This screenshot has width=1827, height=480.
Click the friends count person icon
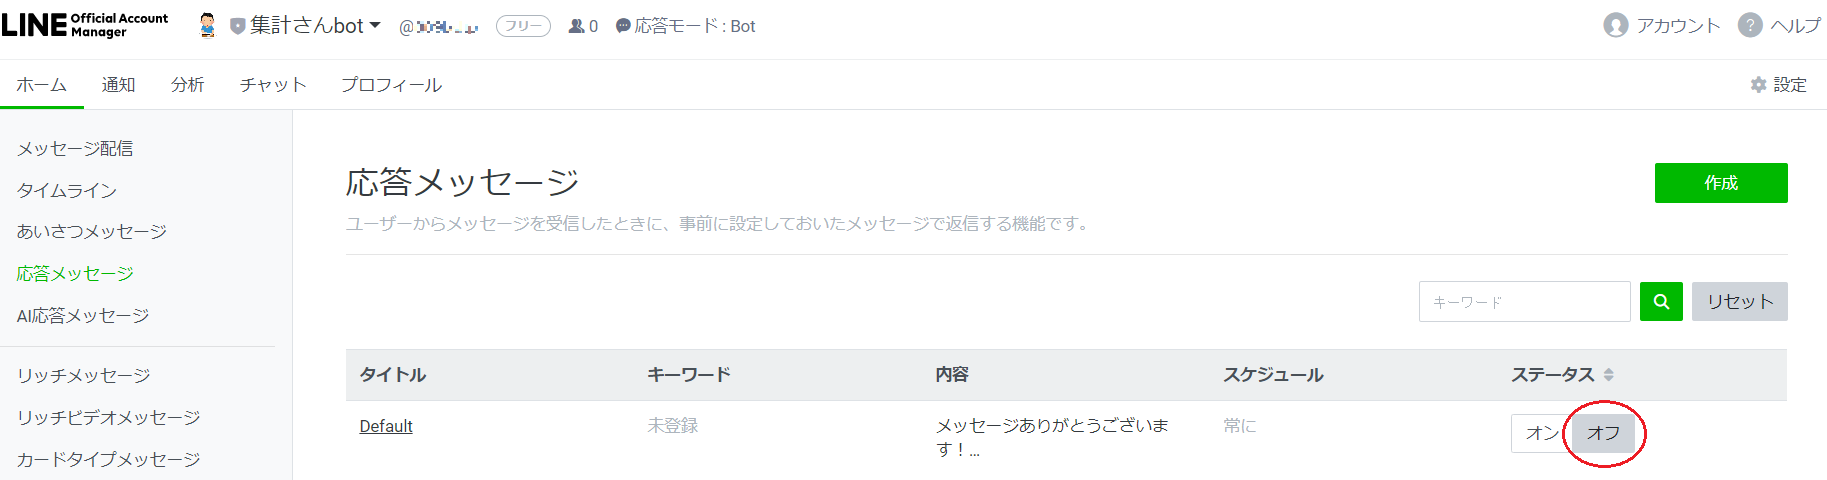[577, 26]
